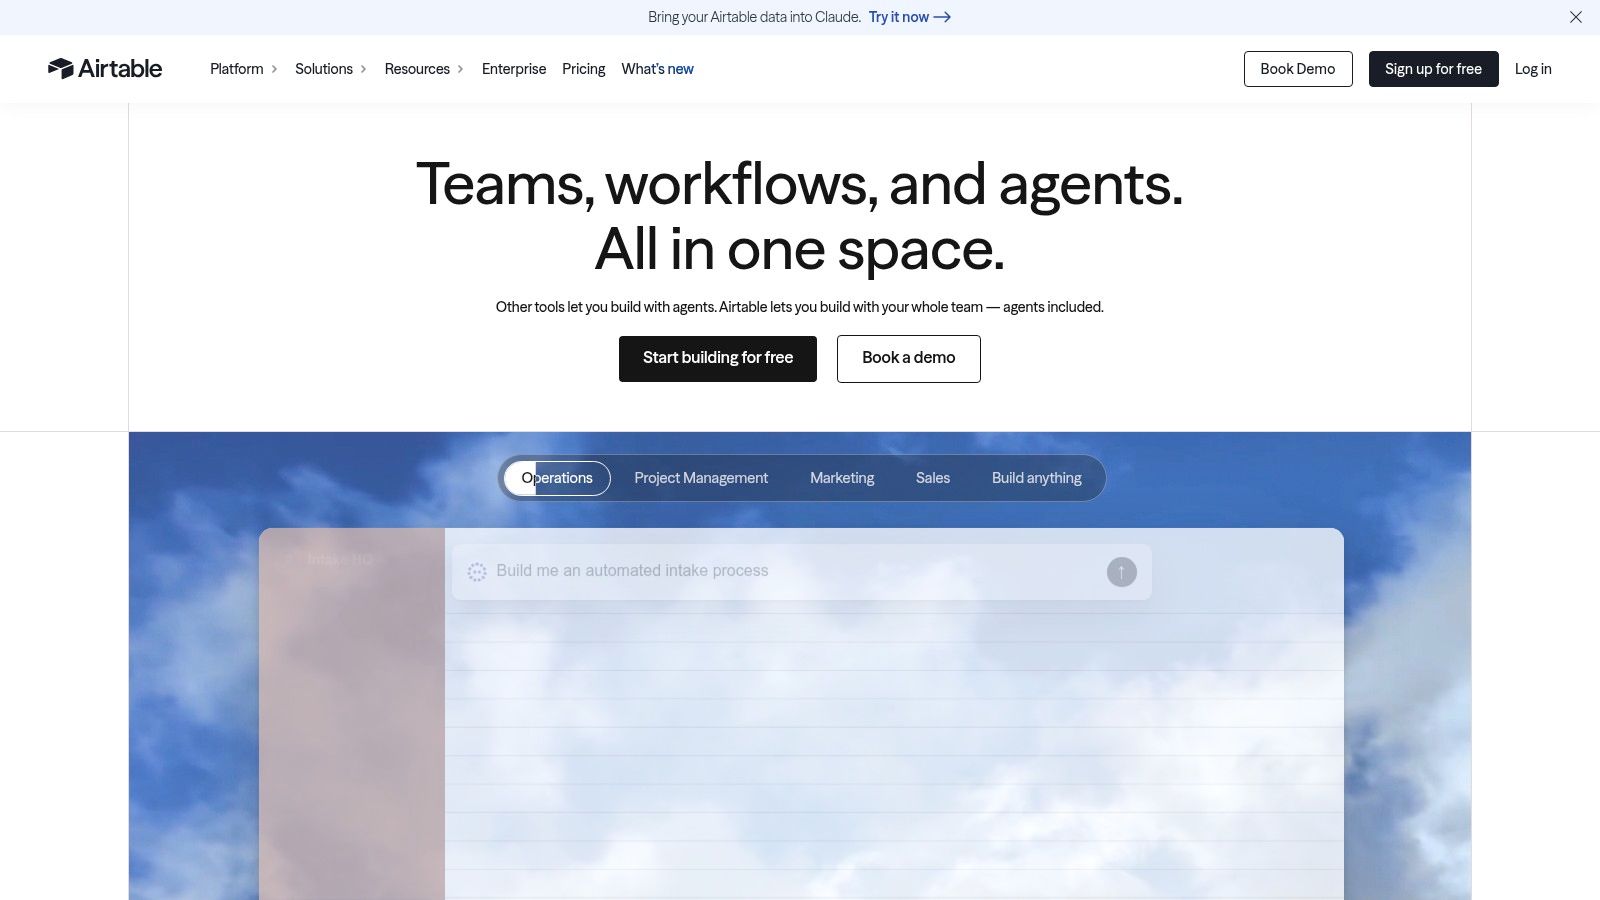Go to Pricing

pos(583,69)
